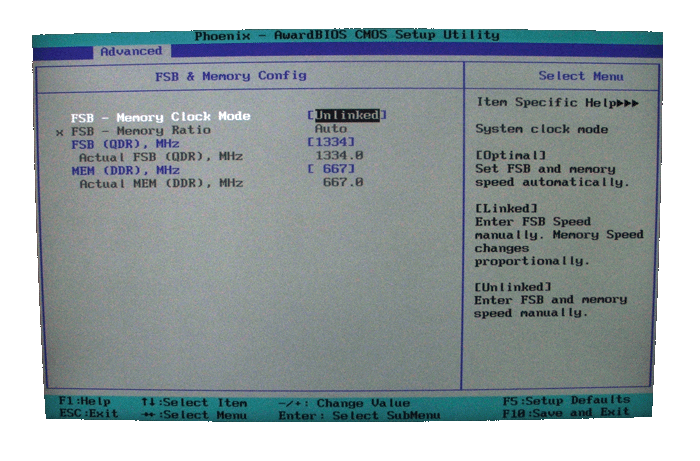Click the 1334.0 actual FSB reading
700x461 pixels.
pos(339,155)
